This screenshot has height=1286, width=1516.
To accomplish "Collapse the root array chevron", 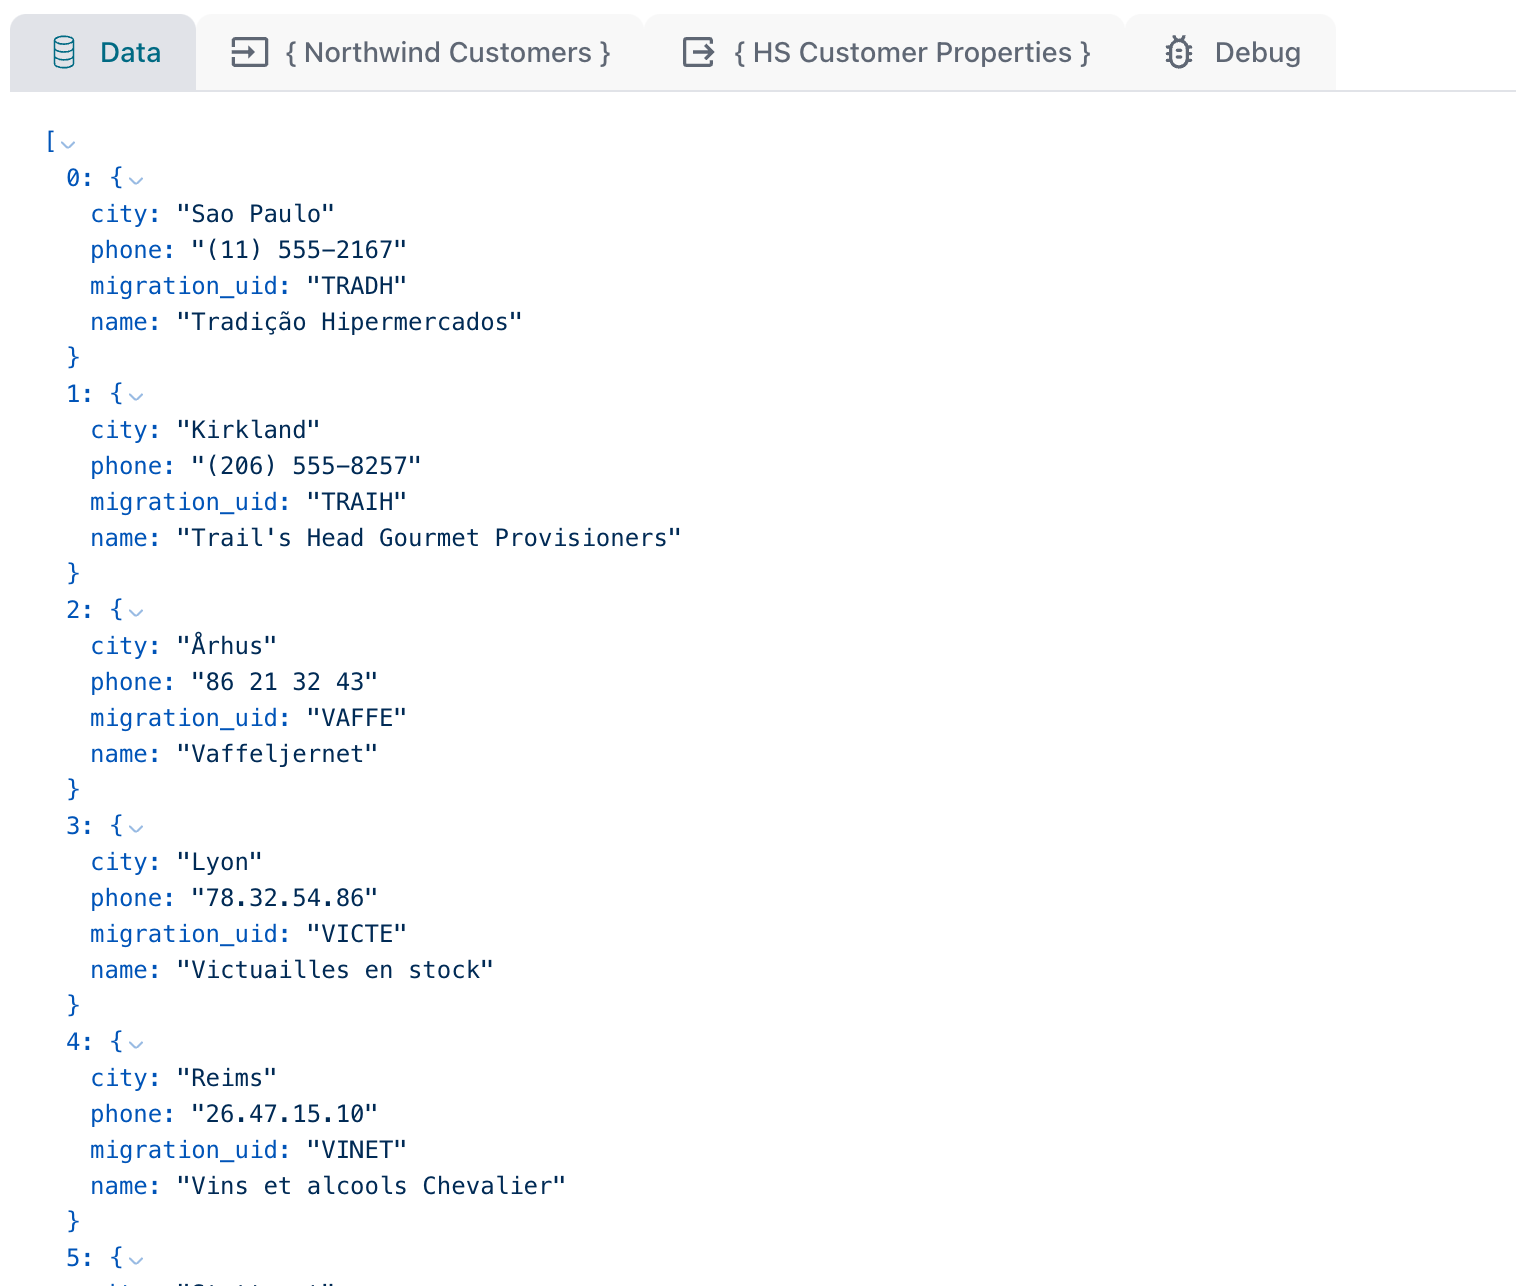I will pyautogui.click(x=68, y=145).
